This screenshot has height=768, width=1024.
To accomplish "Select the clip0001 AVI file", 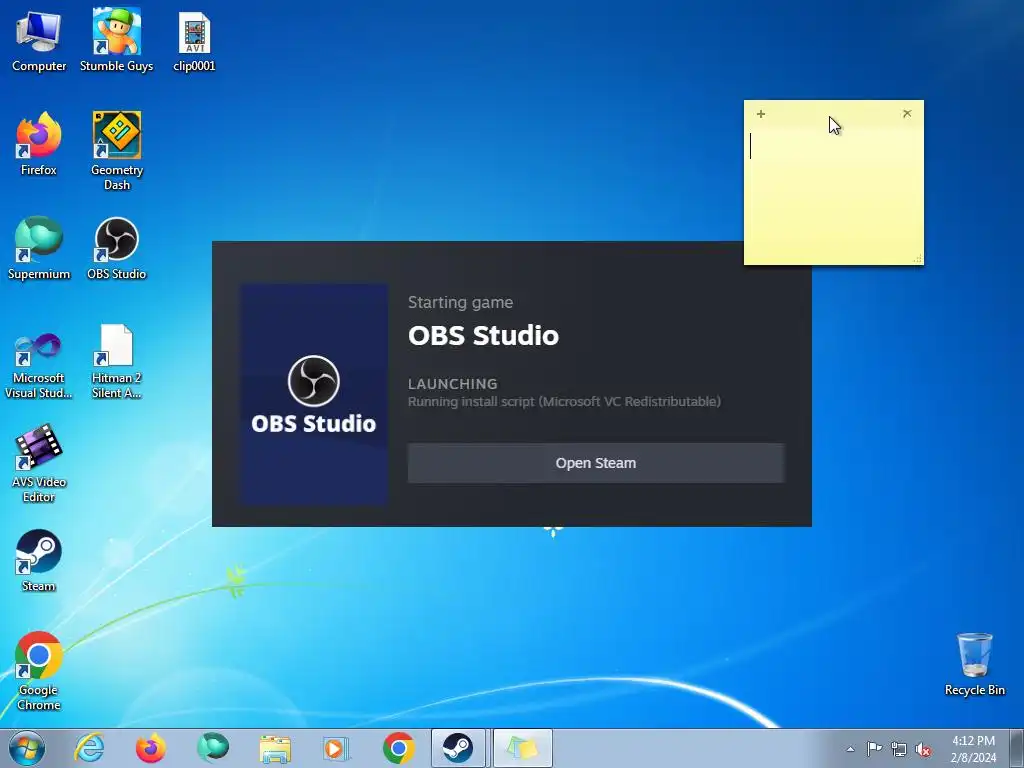I will (x=194, y=40).
